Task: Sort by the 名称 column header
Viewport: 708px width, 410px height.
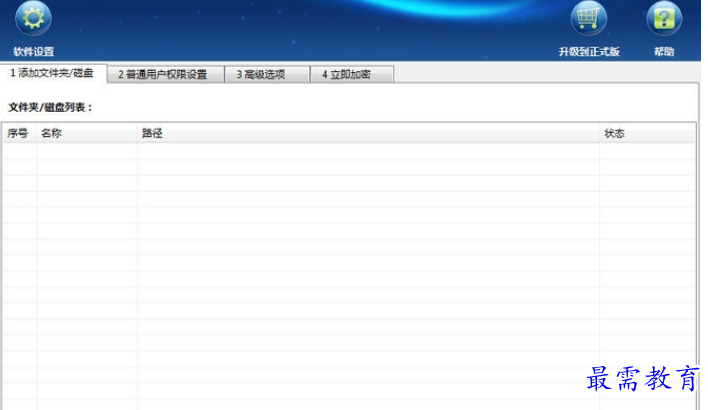Action: pos(87,133)
